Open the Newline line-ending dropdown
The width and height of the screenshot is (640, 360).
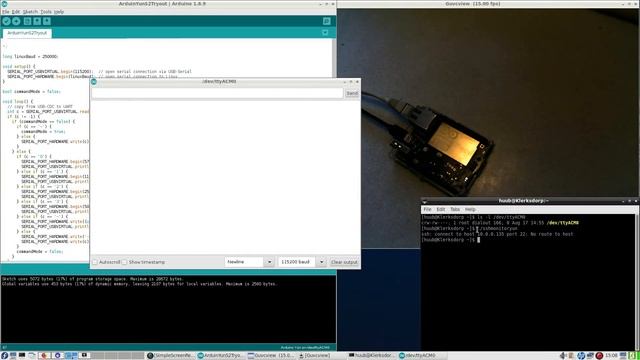pyautogui.click(x=249, y=262)
